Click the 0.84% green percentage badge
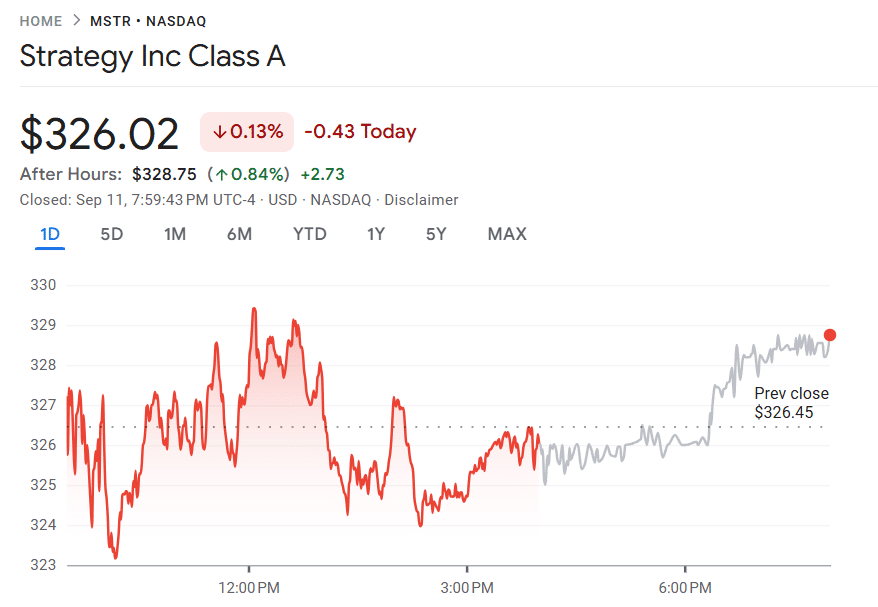This screenshot has height=607, width=878. tap(257, 171)
